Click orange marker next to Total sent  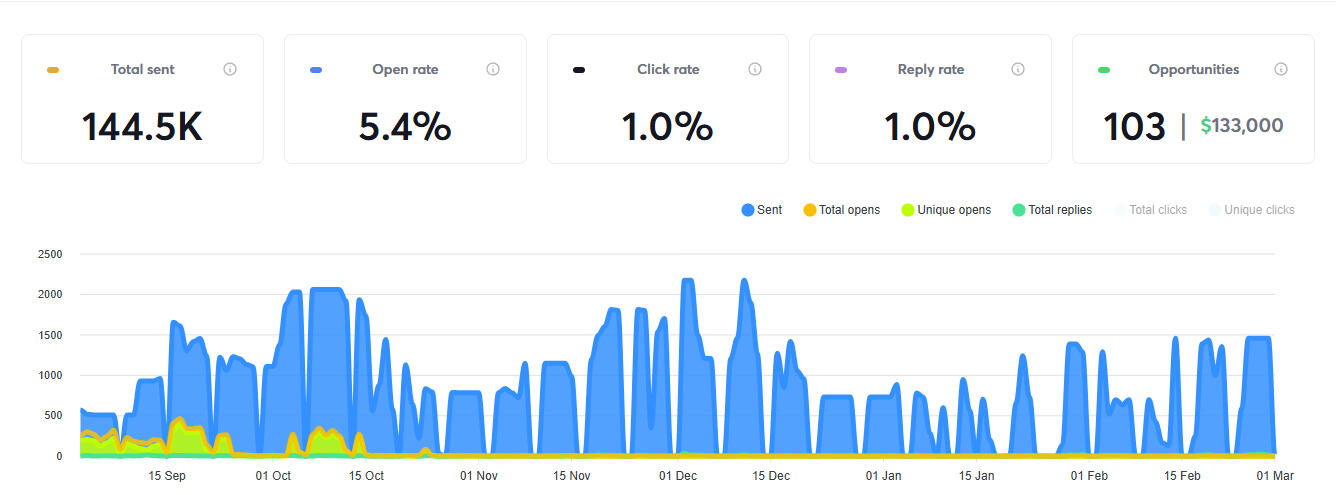[x=53, y=70]
